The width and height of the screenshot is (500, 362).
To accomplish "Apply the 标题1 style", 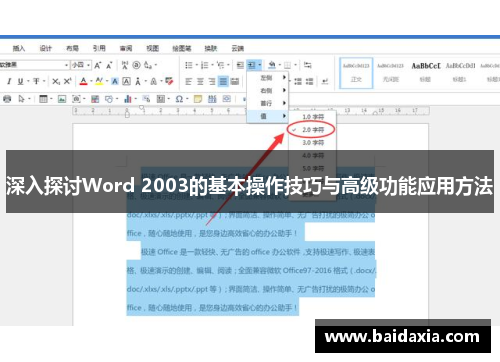I will click(x=460, y=73).
